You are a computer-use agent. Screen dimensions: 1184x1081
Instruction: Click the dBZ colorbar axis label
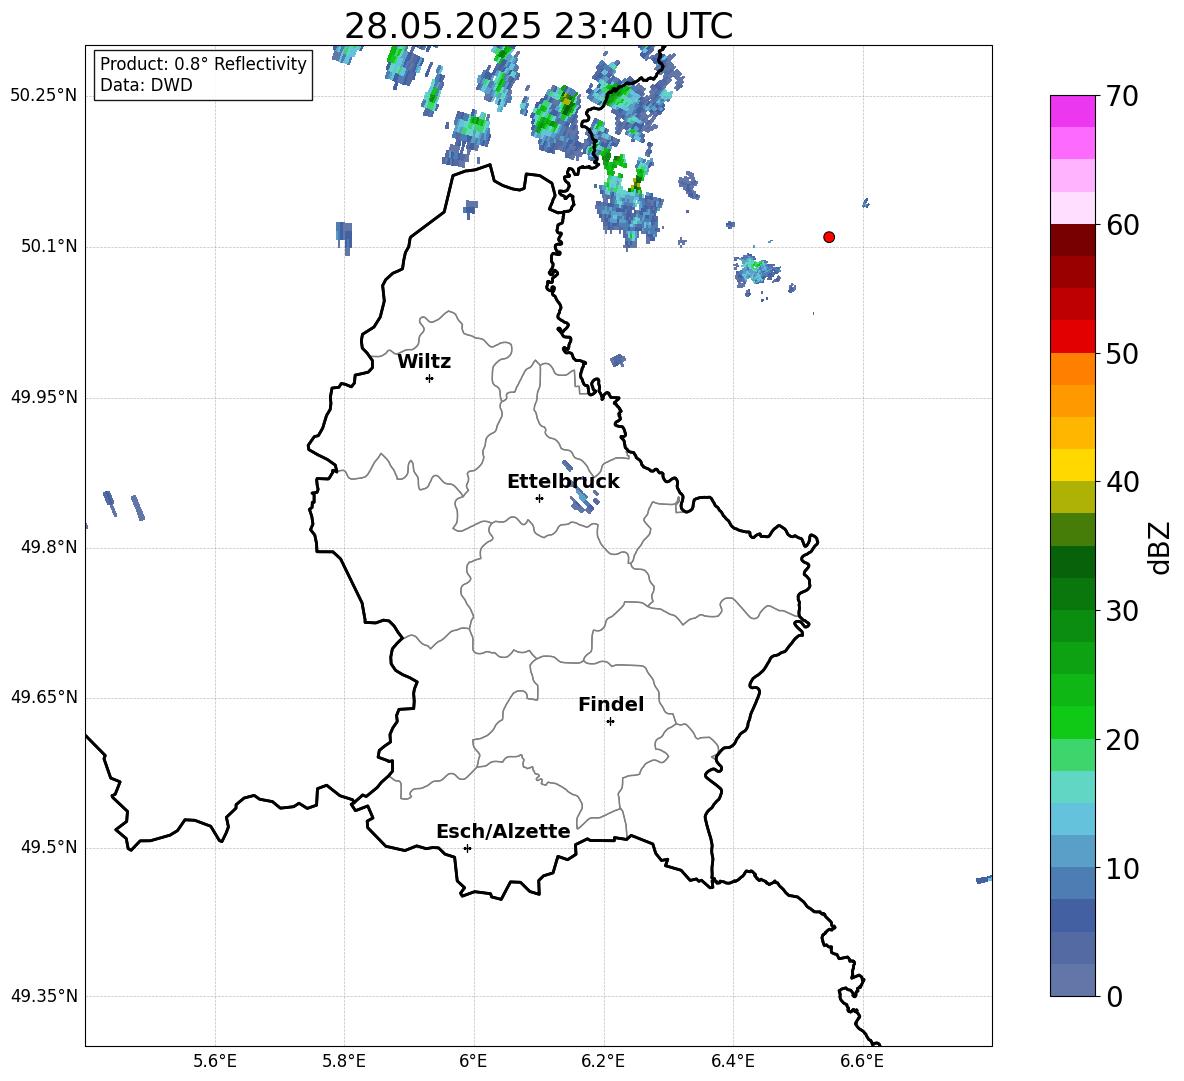coord(1159,547)
